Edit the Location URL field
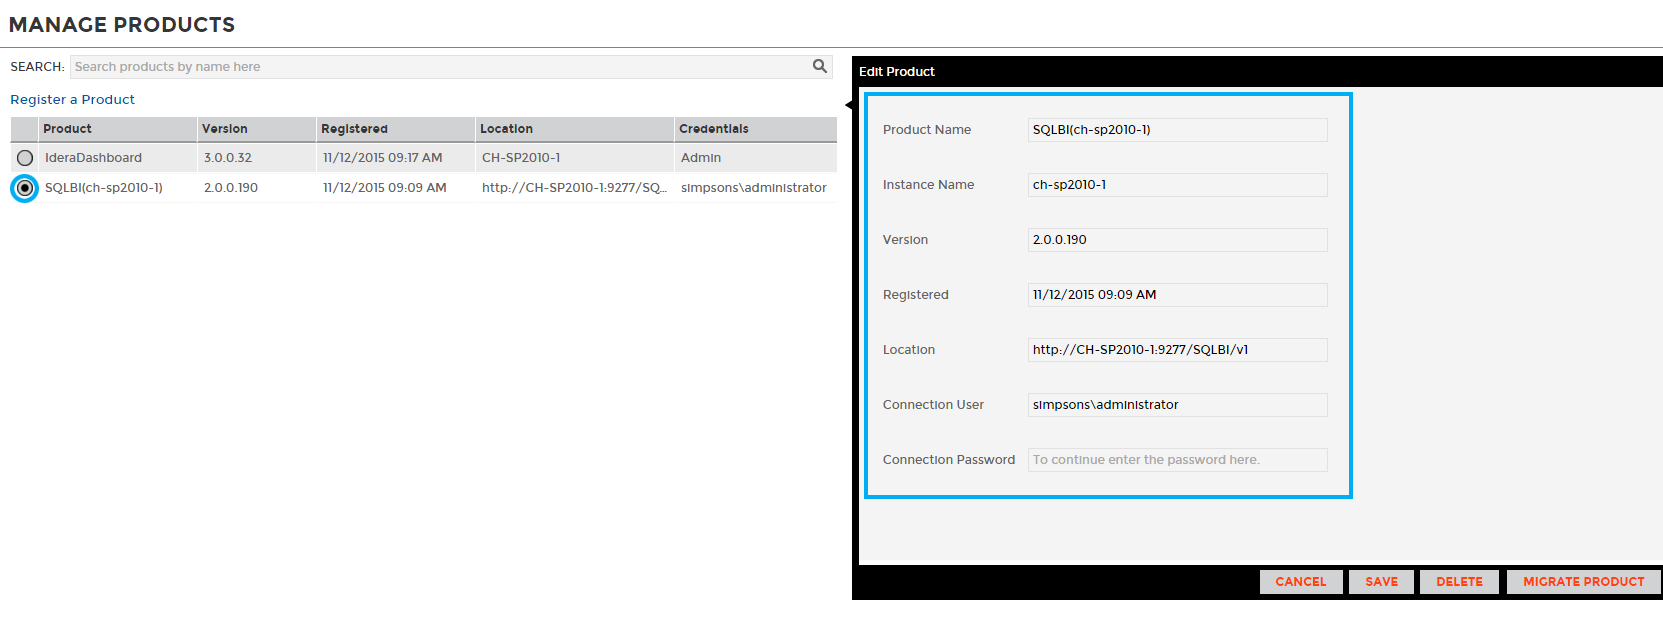The height and width of the screenshot is (618, 1663). point(1177,350)
